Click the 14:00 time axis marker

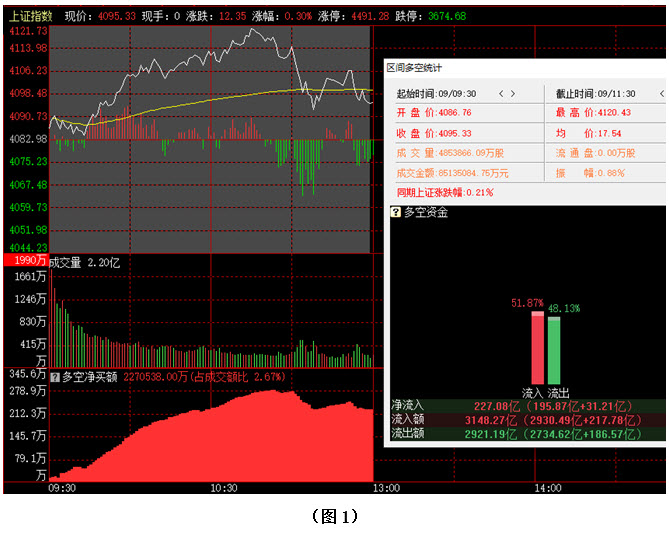(x=548, y=488)
